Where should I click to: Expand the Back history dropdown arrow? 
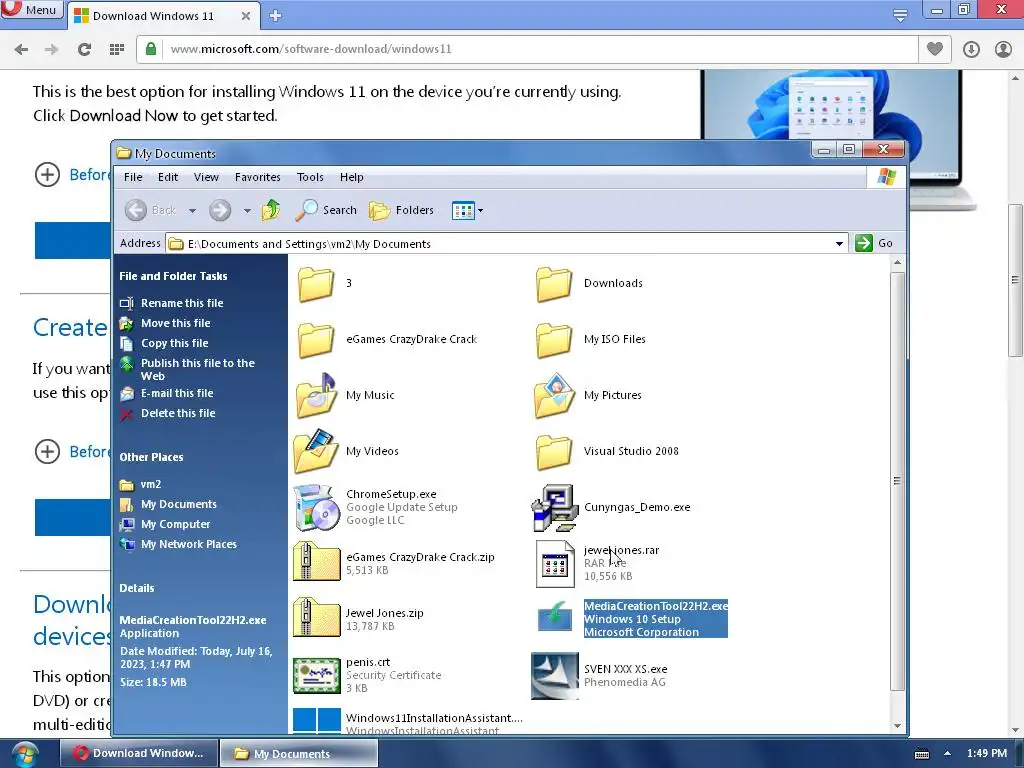click(192, 211)
